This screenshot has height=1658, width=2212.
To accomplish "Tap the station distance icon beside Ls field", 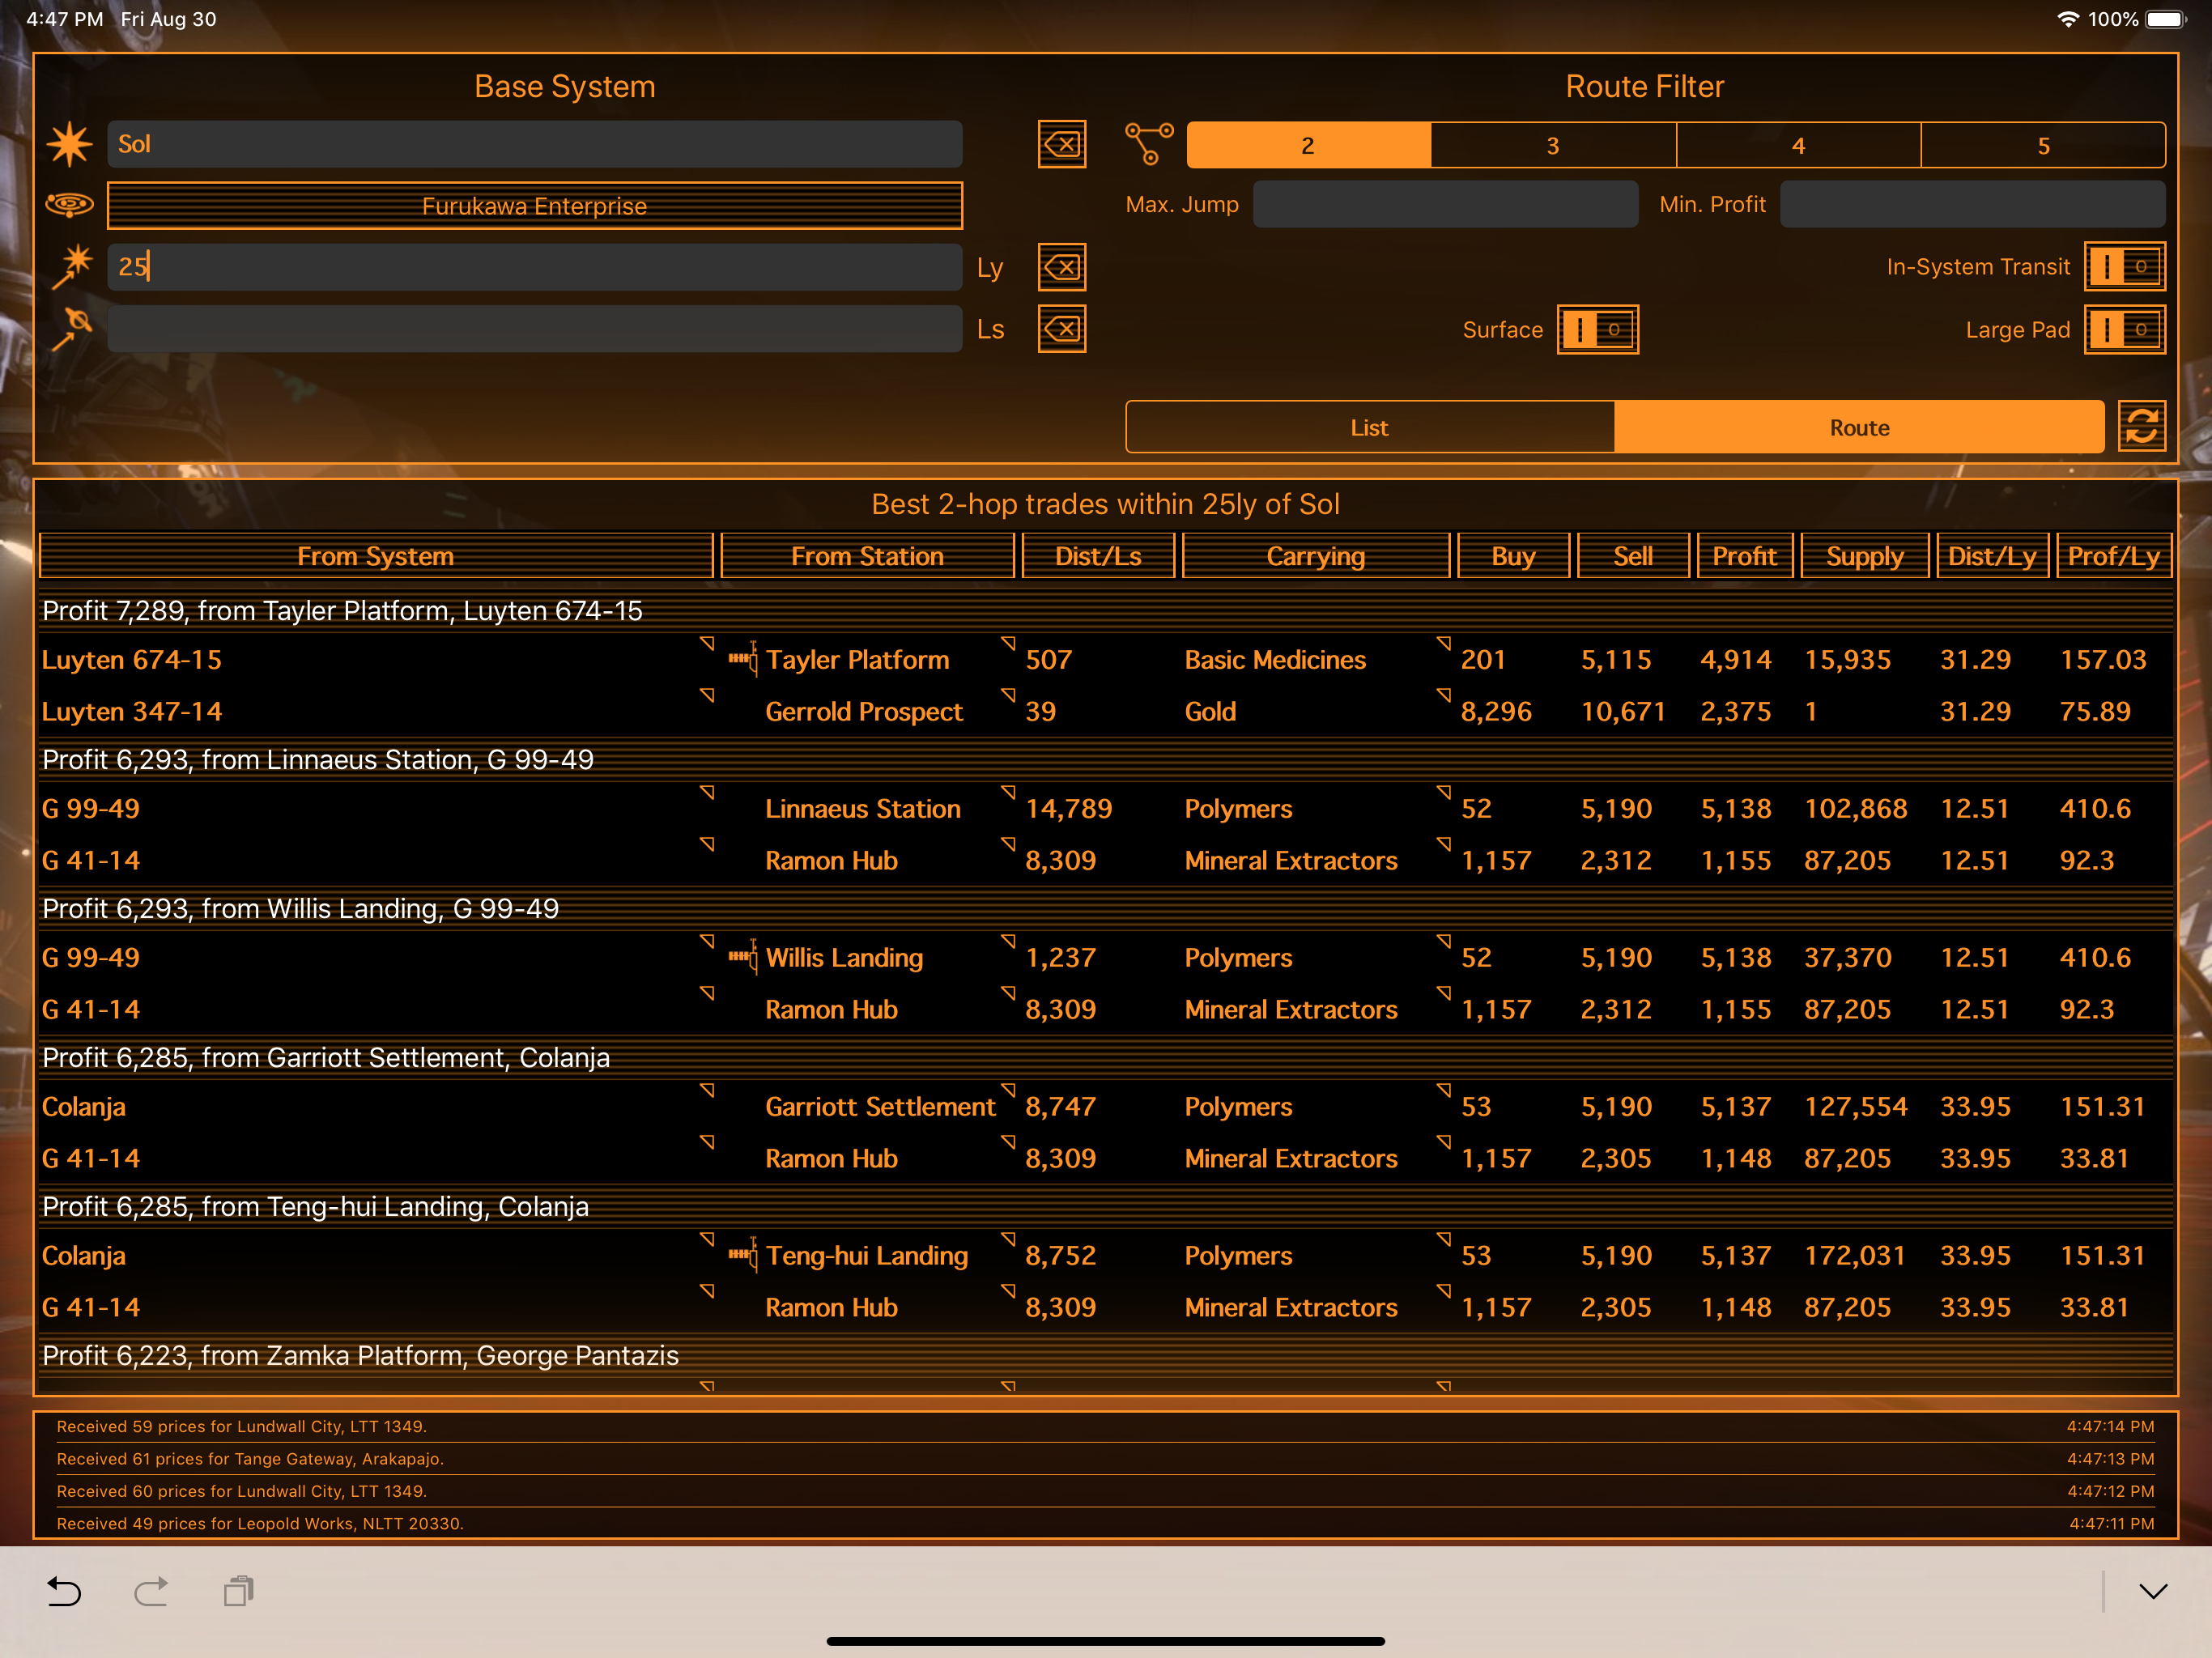I will coord(72,329).
